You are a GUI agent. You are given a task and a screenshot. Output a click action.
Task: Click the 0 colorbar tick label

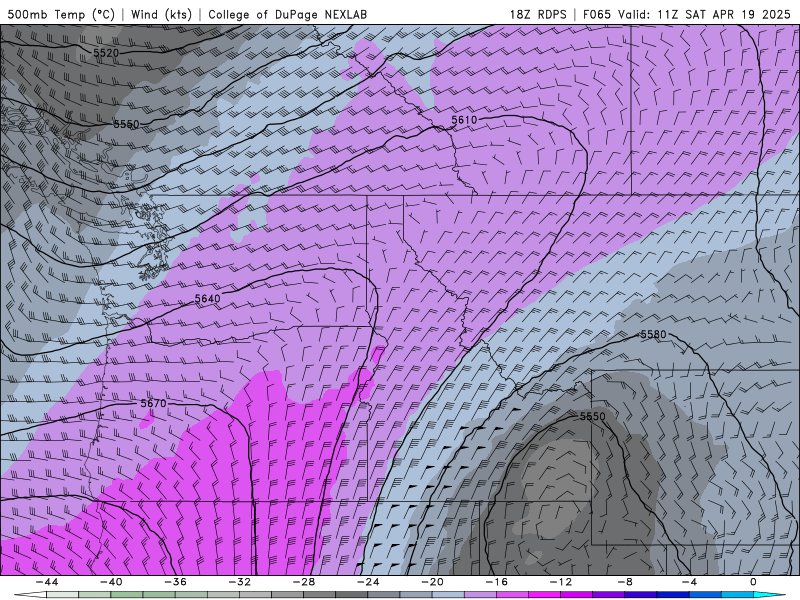point(754,582)
